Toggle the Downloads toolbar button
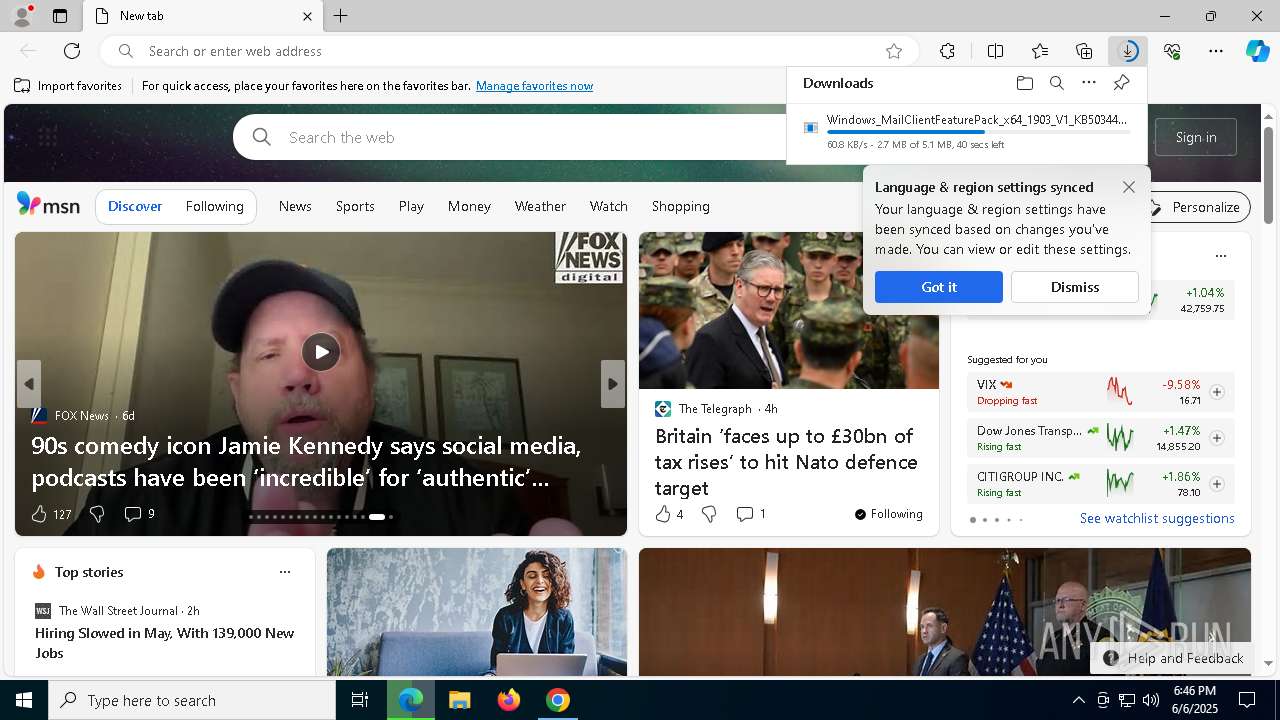1280x720 pixels. click(1128, 51)
